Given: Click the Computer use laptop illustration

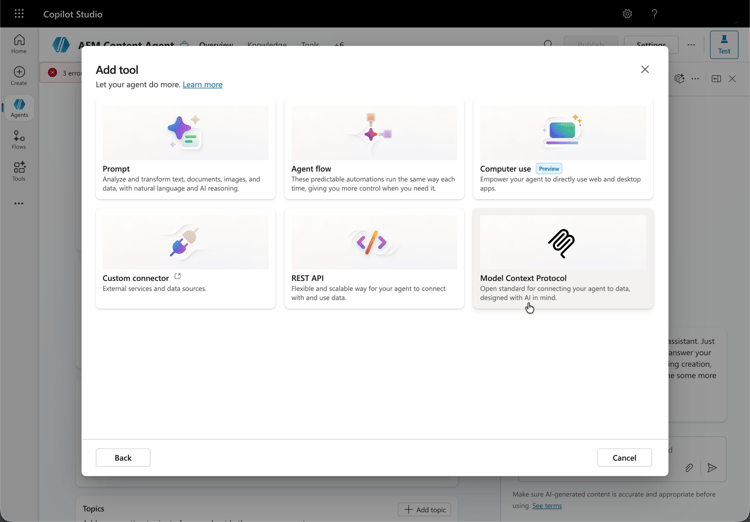Looking at the screenshot, I should (562, 130).
